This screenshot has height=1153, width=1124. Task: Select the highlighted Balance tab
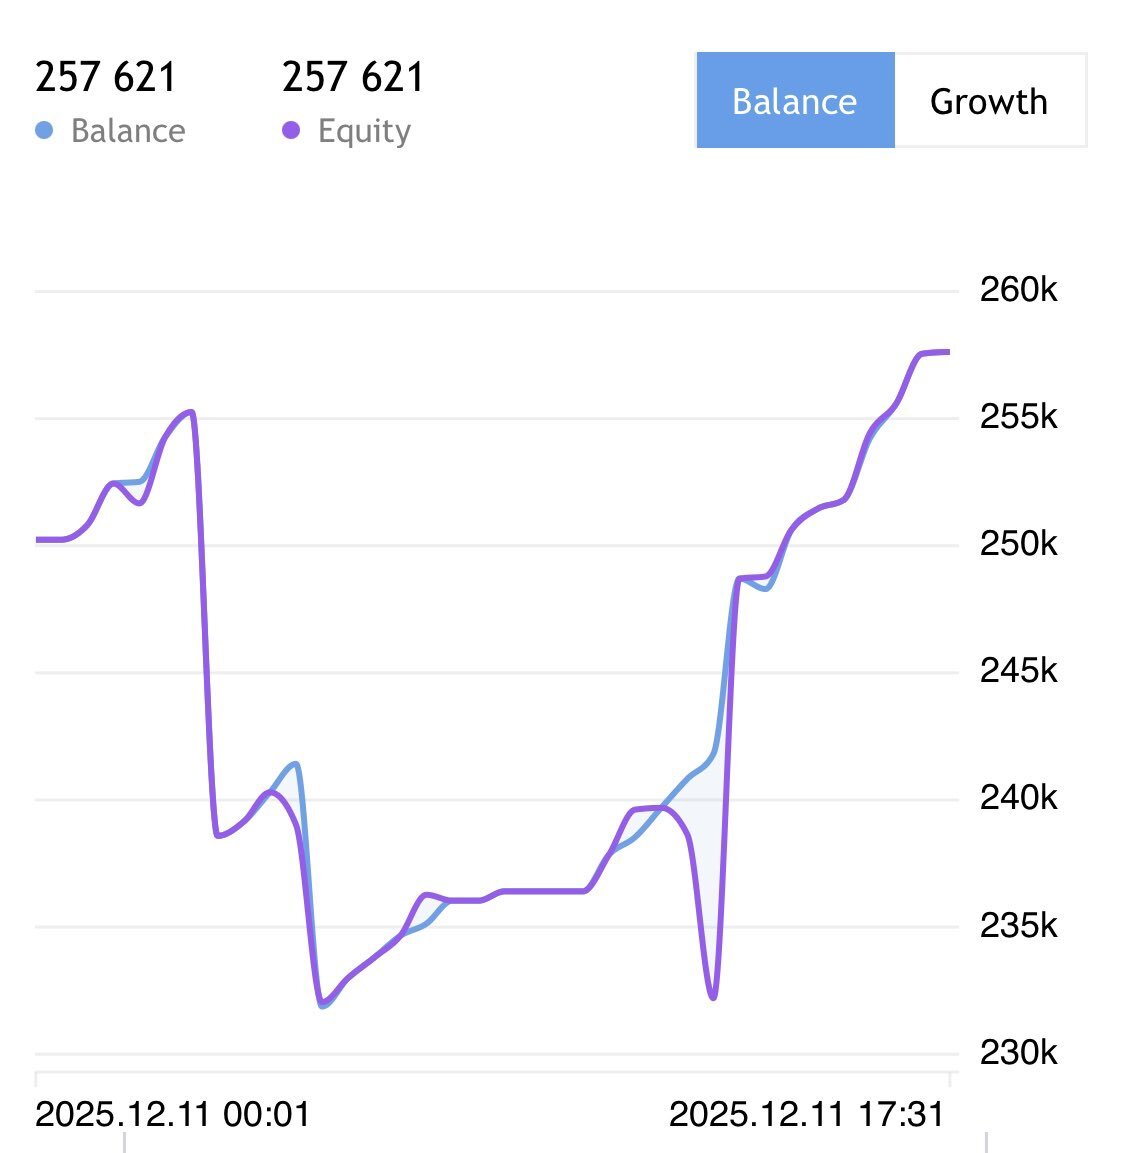795,101
